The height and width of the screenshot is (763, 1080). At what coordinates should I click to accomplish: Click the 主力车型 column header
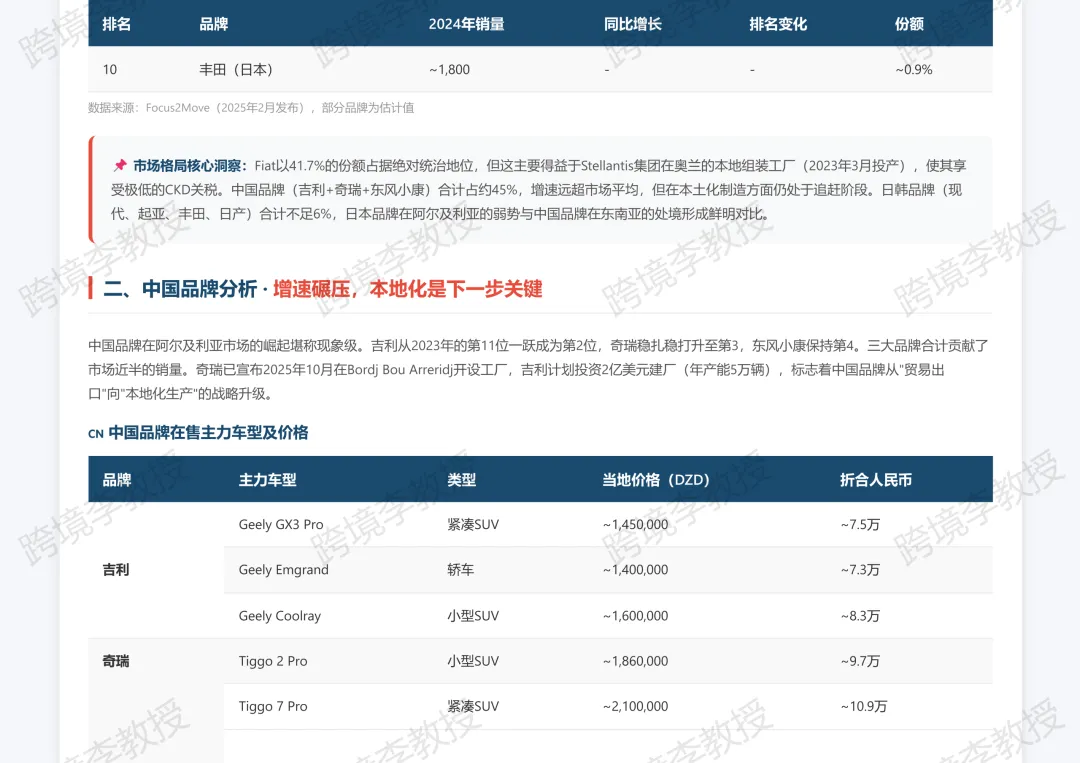coord(267,480)
